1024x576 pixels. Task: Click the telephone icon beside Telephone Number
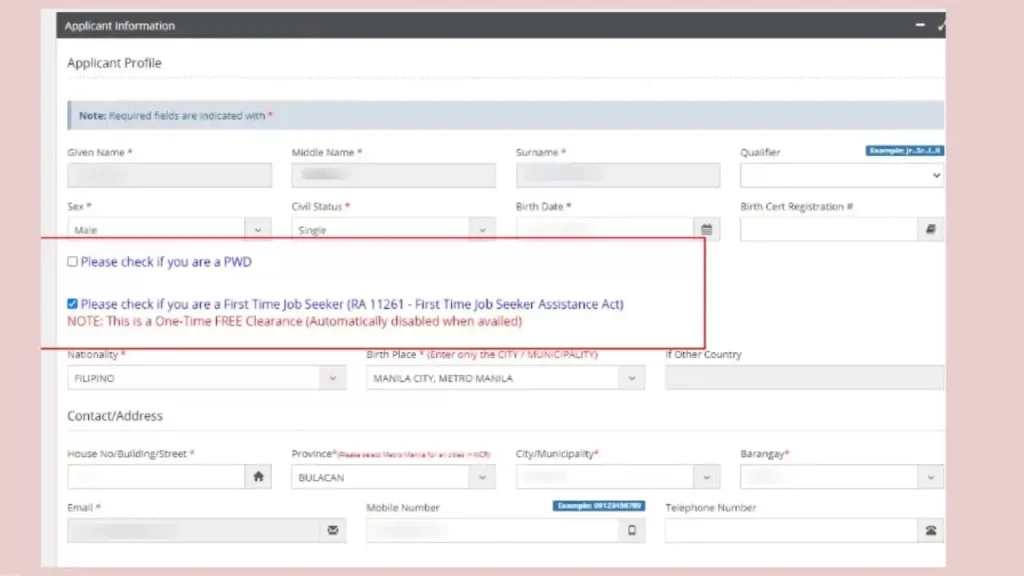931,530
